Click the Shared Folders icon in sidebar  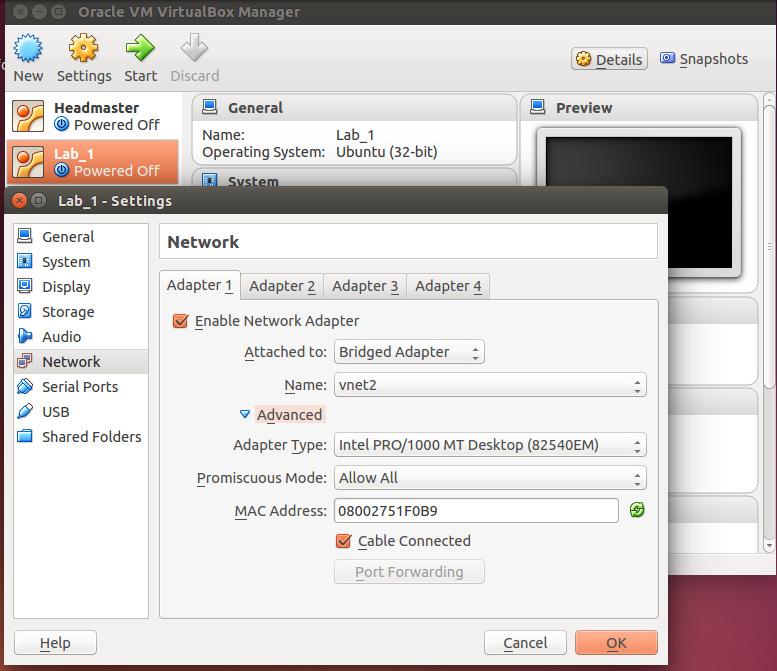pos(25,436)
